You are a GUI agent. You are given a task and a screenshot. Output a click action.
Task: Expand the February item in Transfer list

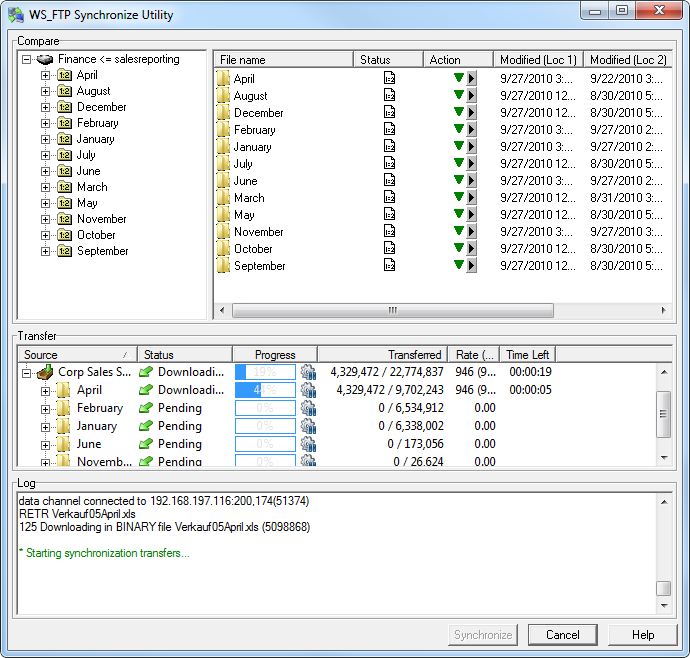[x=45, y=408]
